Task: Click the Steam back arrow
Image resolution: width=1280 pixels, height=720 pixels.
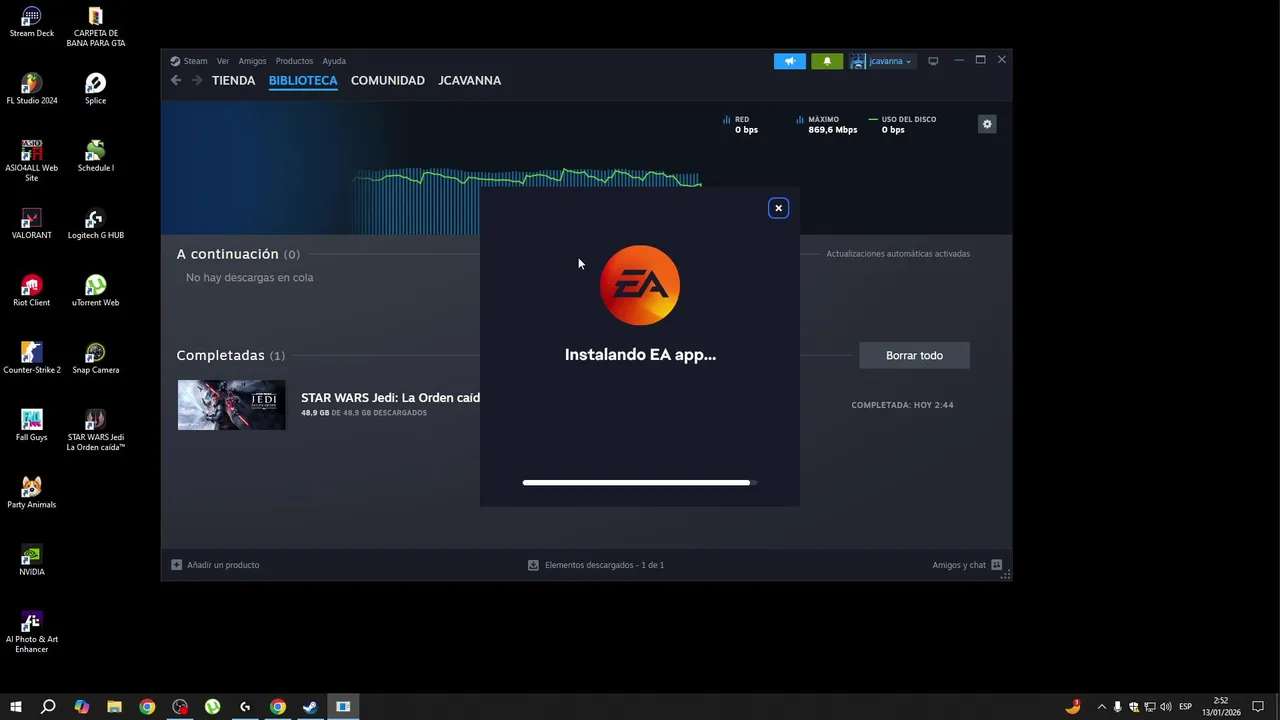Action: point(176,80)
